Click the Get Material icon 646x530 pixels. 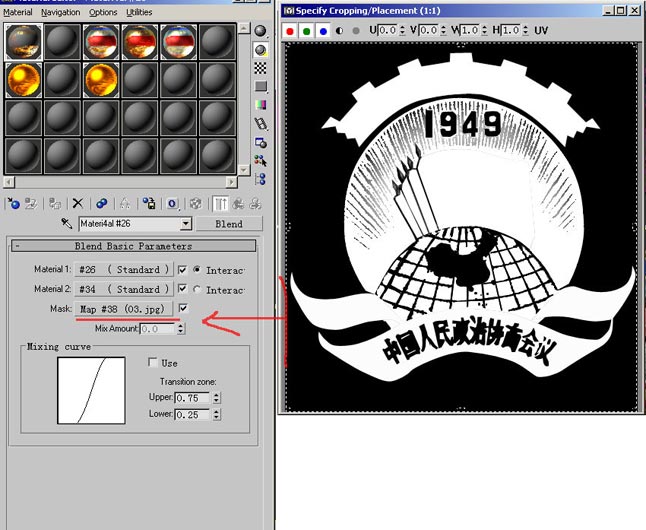(x=13, y=203)
